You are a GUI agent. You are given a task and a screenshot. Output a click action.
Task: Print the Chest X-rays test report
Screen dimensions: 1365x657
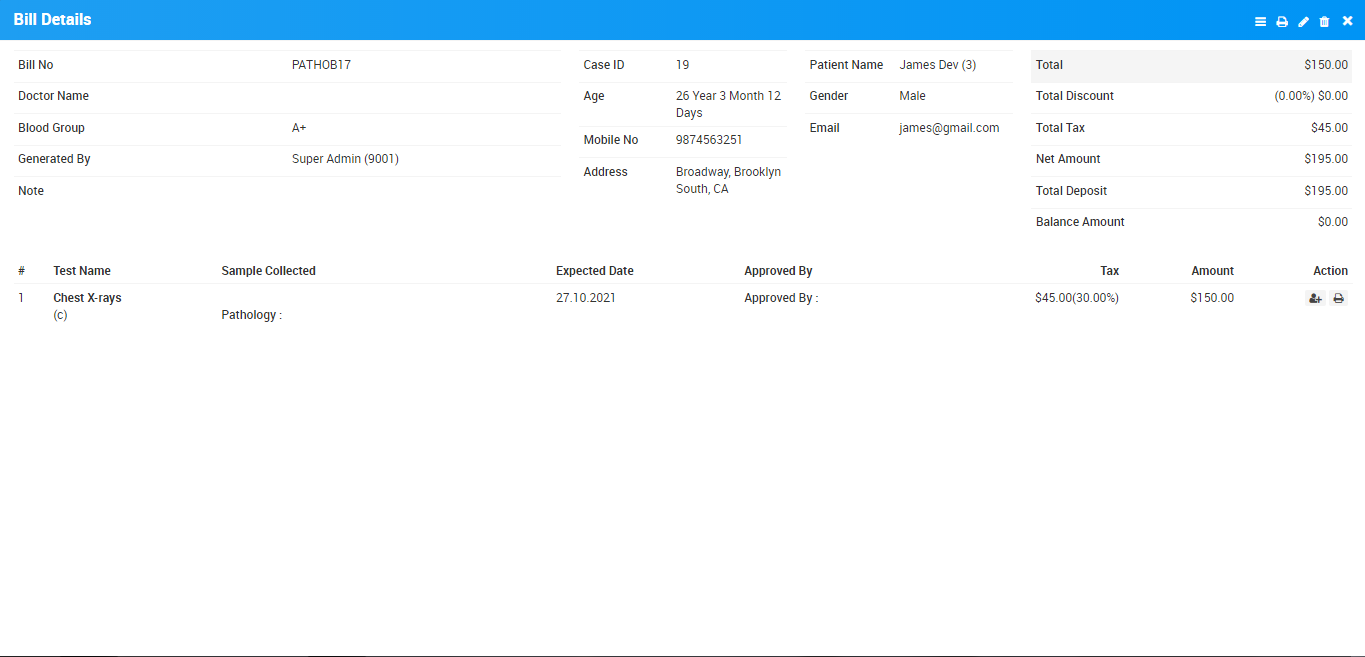pyautogui.click(x=1338, y=298)
